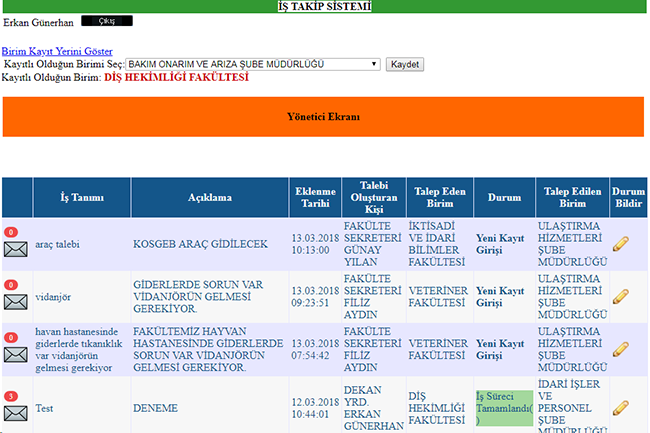Click the Eklenme Tarihi column header
This screenshot has height=433, width=650.
coord(314,198)
